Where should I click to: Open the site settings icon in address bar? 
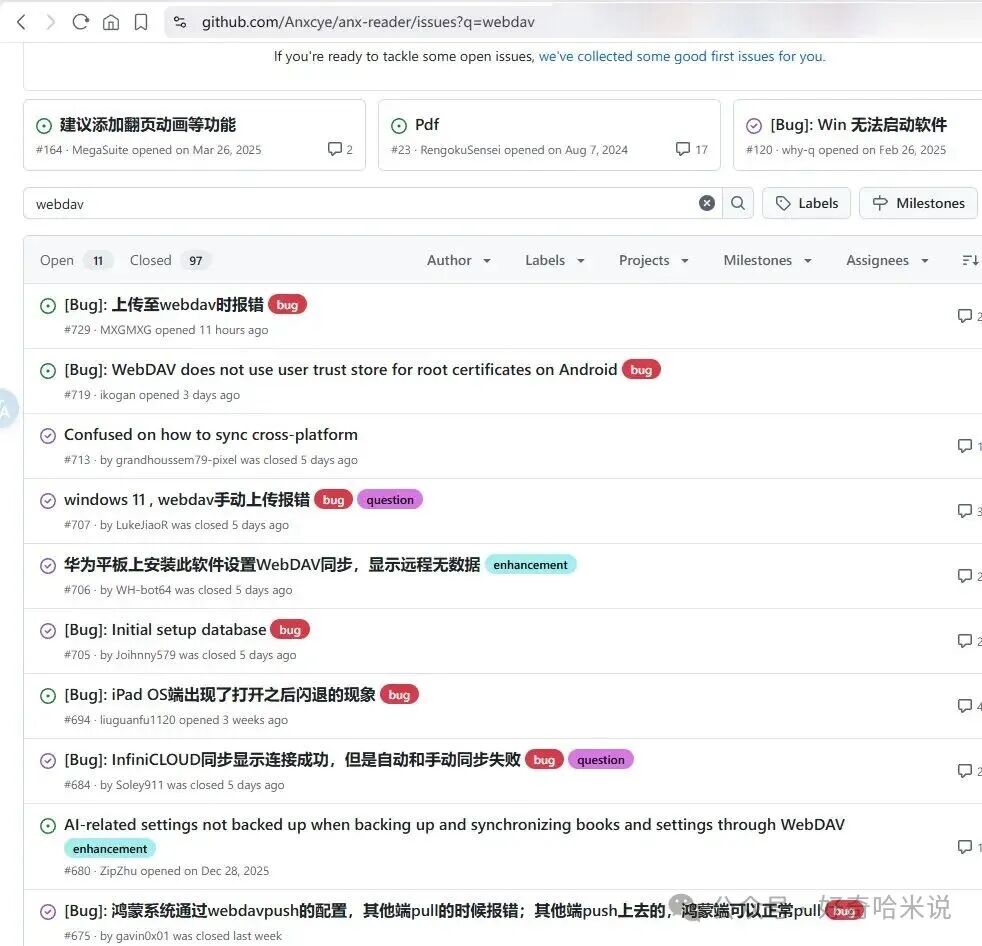[x=180, y=23]
